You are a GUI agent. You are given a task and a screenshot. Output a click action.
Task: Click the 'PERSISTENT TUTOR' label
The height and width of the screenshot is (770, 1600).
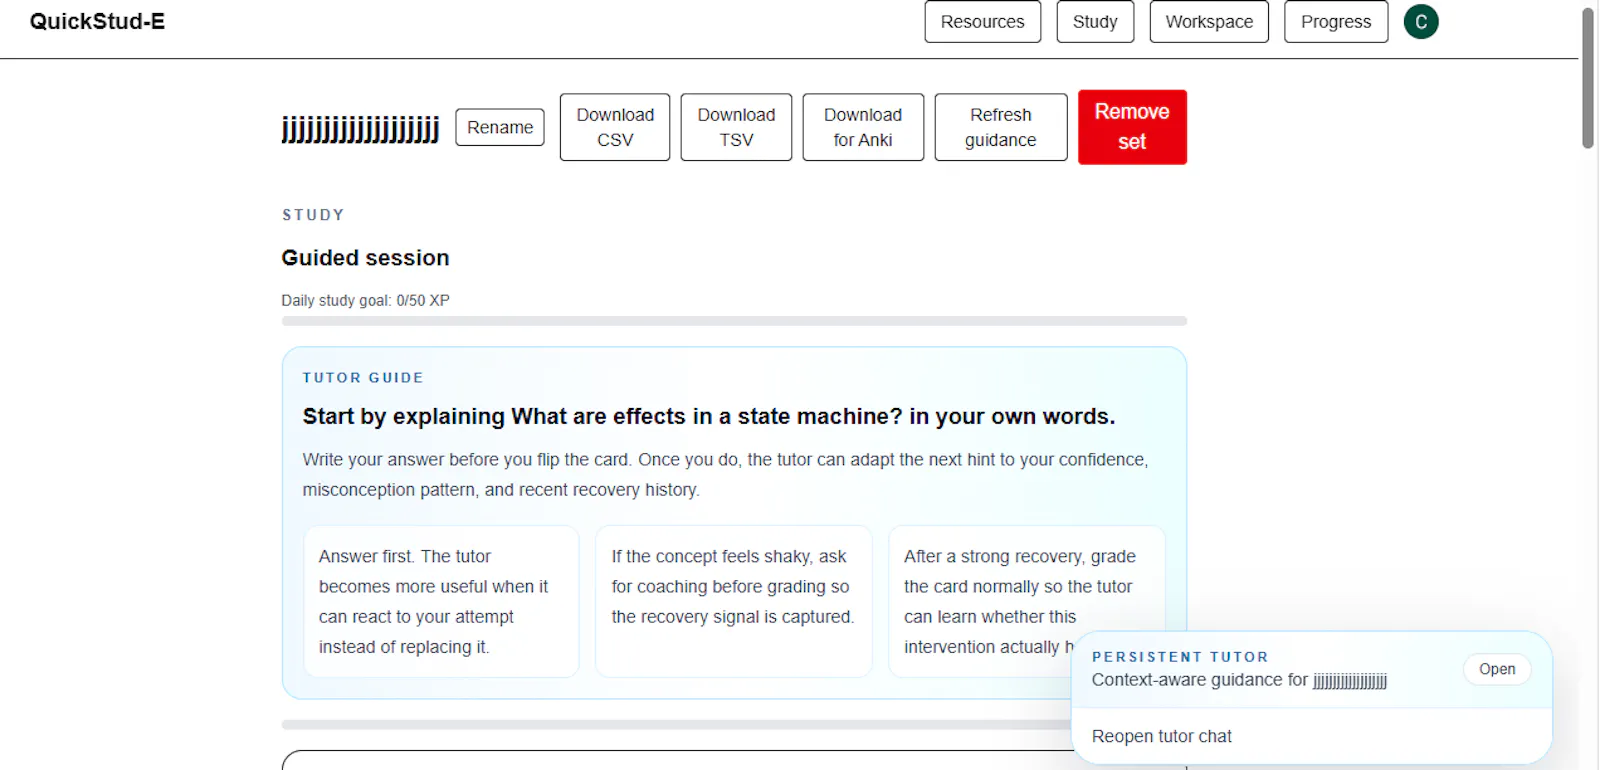1180,657
